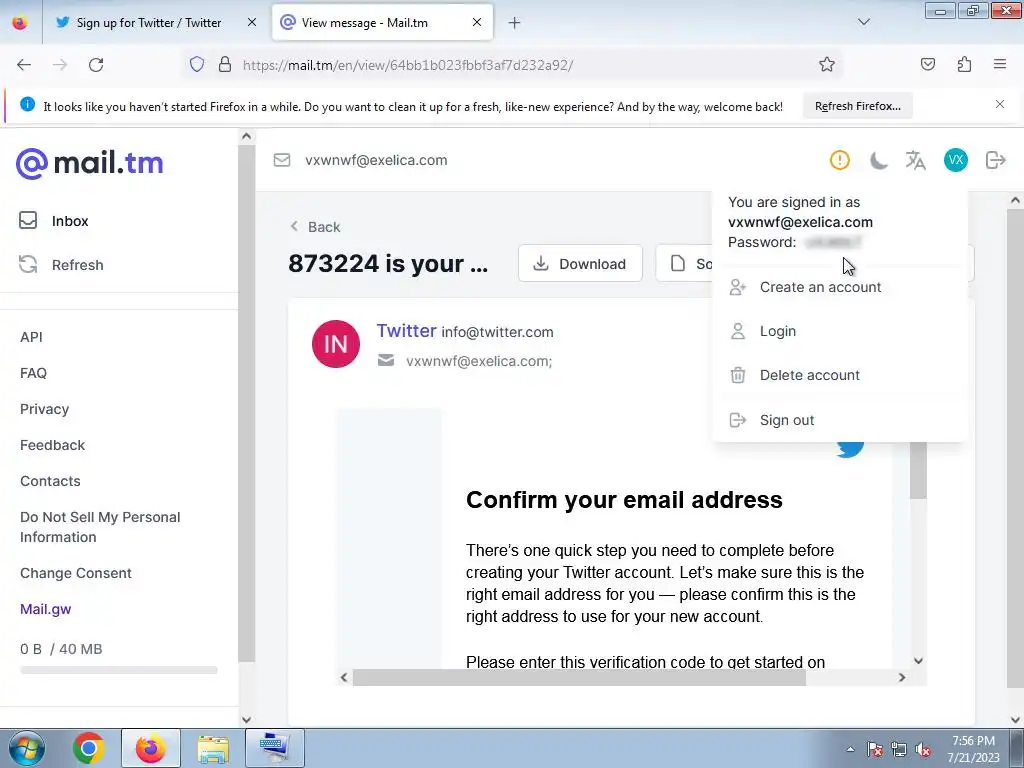Reload the current page
1024x768 pixels.
point(96,65)
